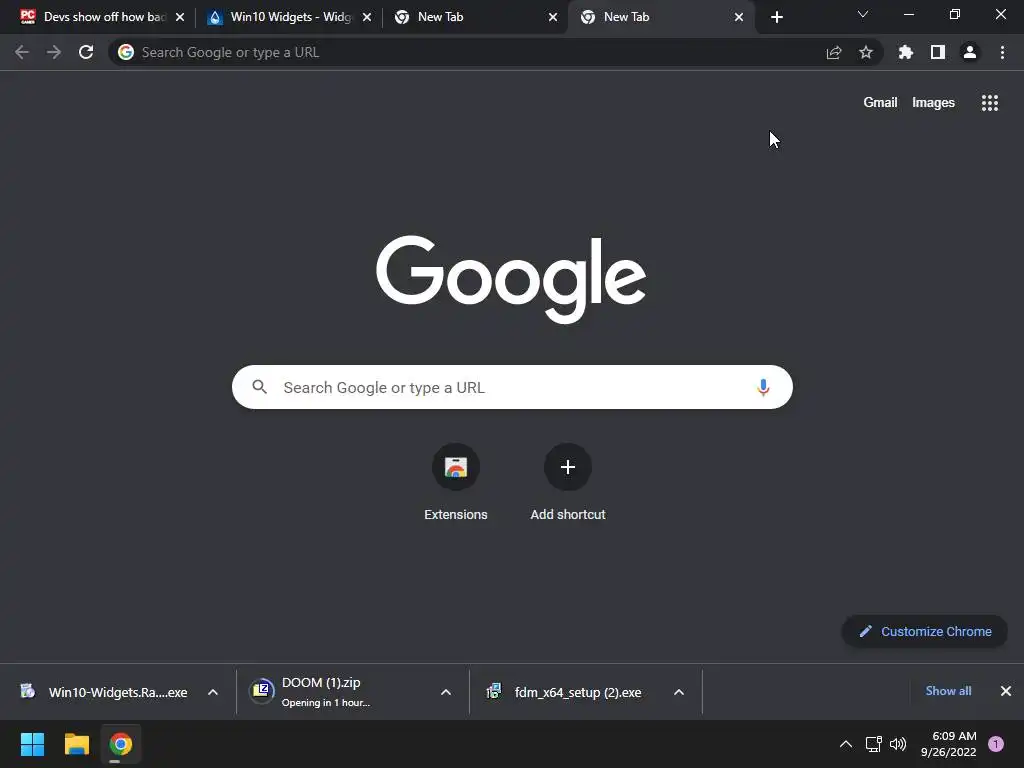Open Google Images link

[933, 103]
